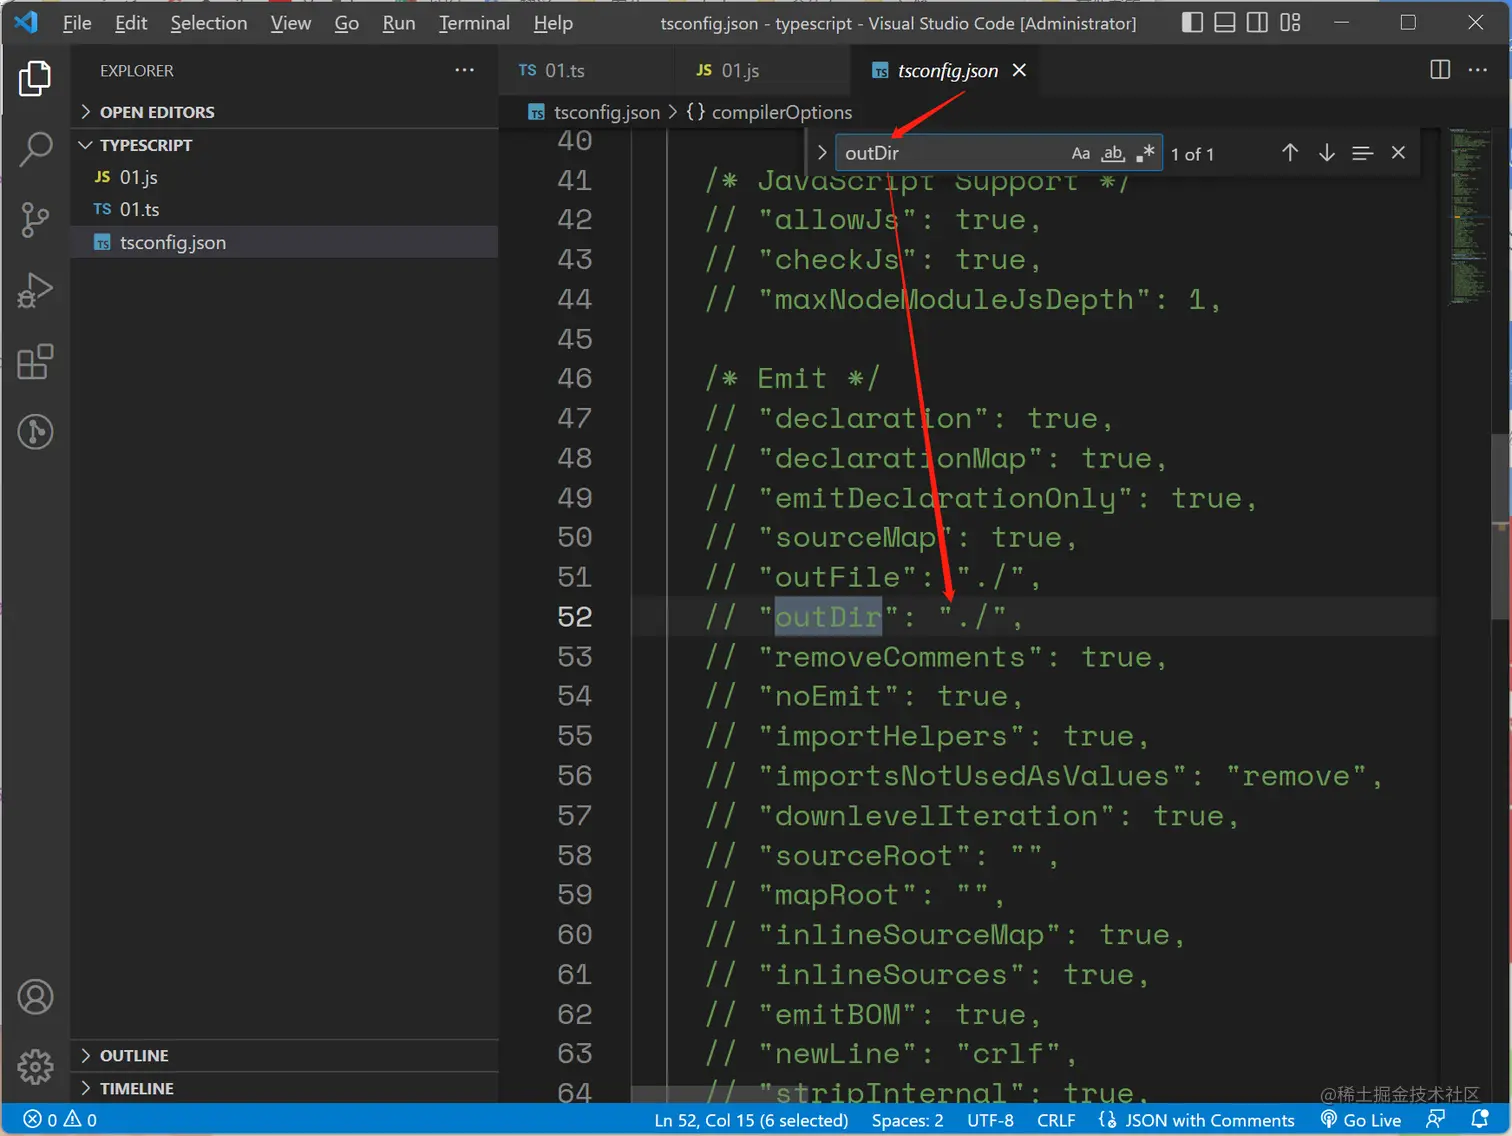Open the Git Graph icon in activity bar
This screenshot has width=1512, height=1136.
point(35,432)
